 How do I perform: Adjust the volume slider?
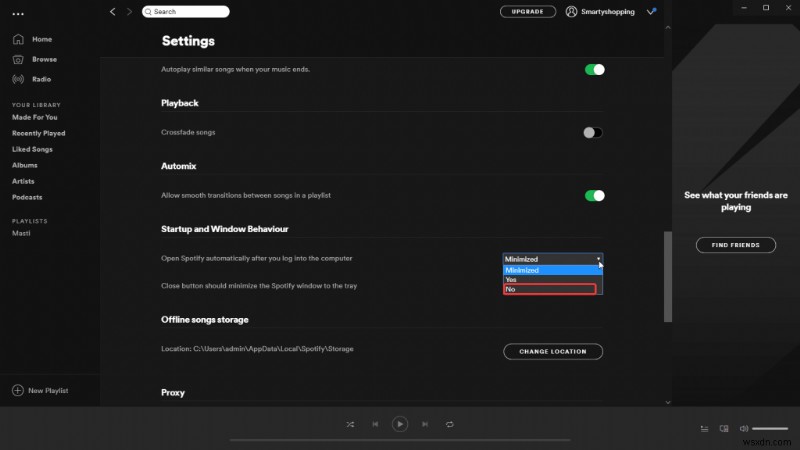point(770,429)
